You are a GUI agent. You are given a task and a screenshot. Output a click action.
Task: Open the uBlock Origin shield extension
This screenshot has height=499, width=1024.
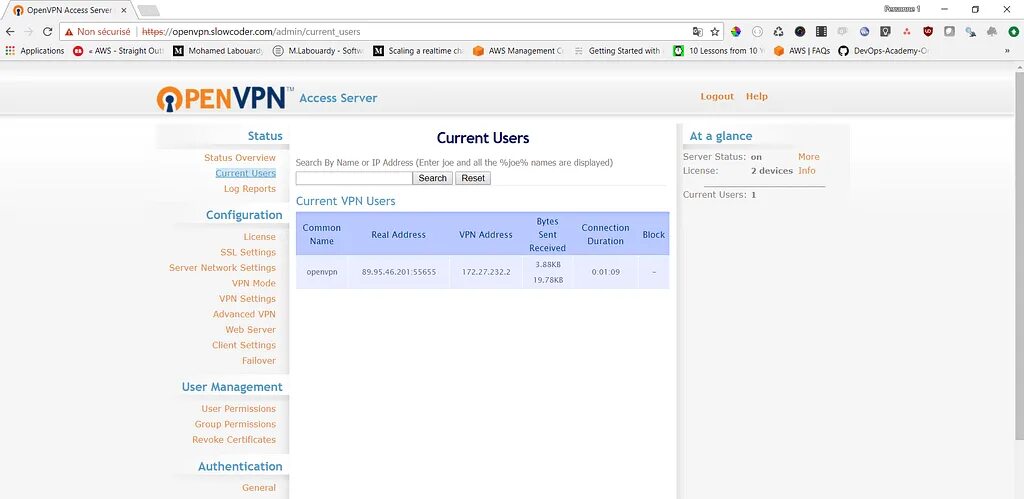pyautogui.click(x=928, y=31)
